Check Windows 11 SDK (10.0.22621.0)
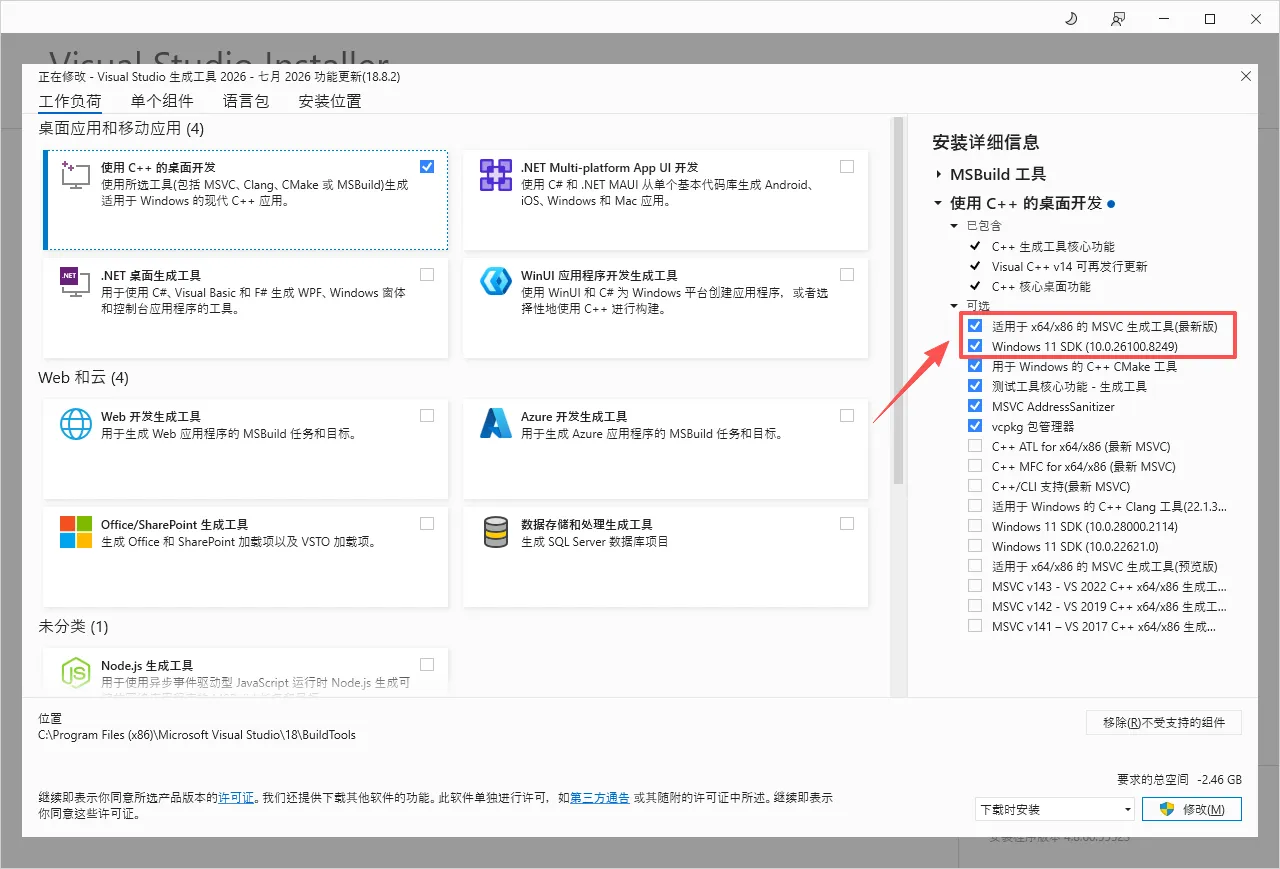 975,546
